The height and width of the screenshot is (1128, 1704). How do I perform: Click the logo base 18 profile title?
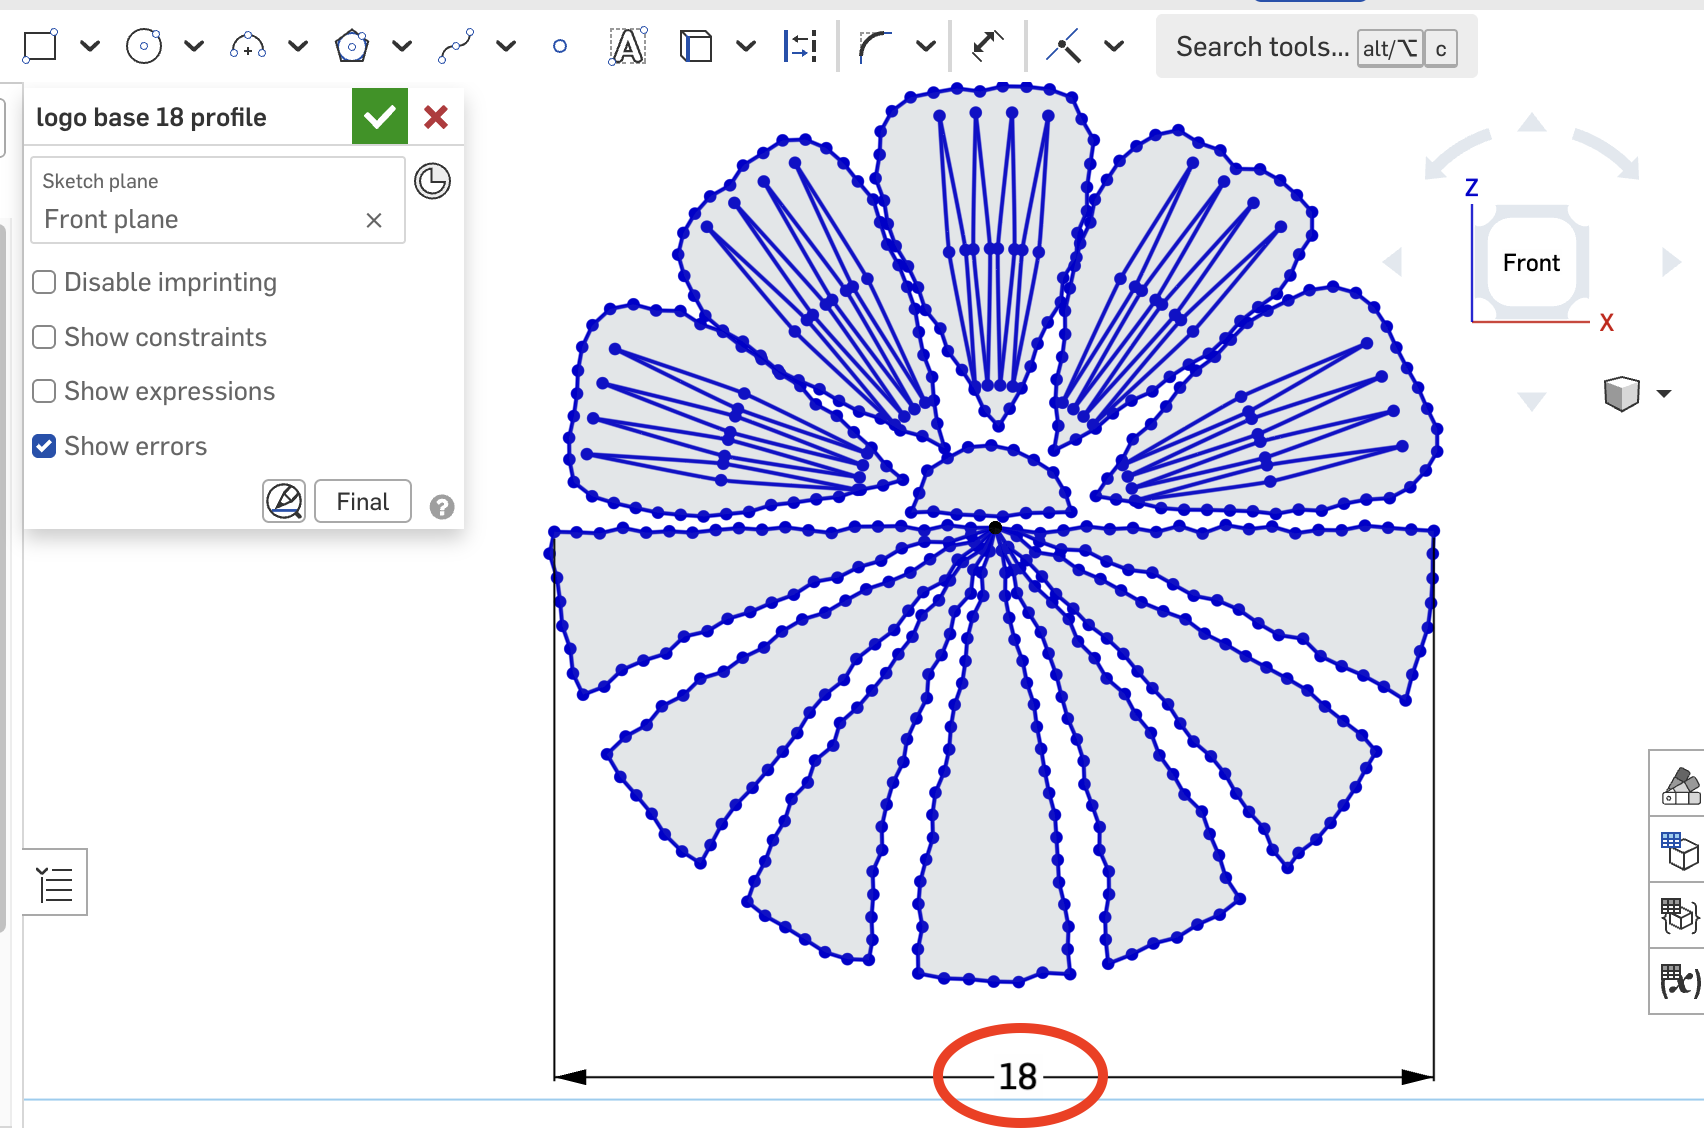tap(151, 117)
